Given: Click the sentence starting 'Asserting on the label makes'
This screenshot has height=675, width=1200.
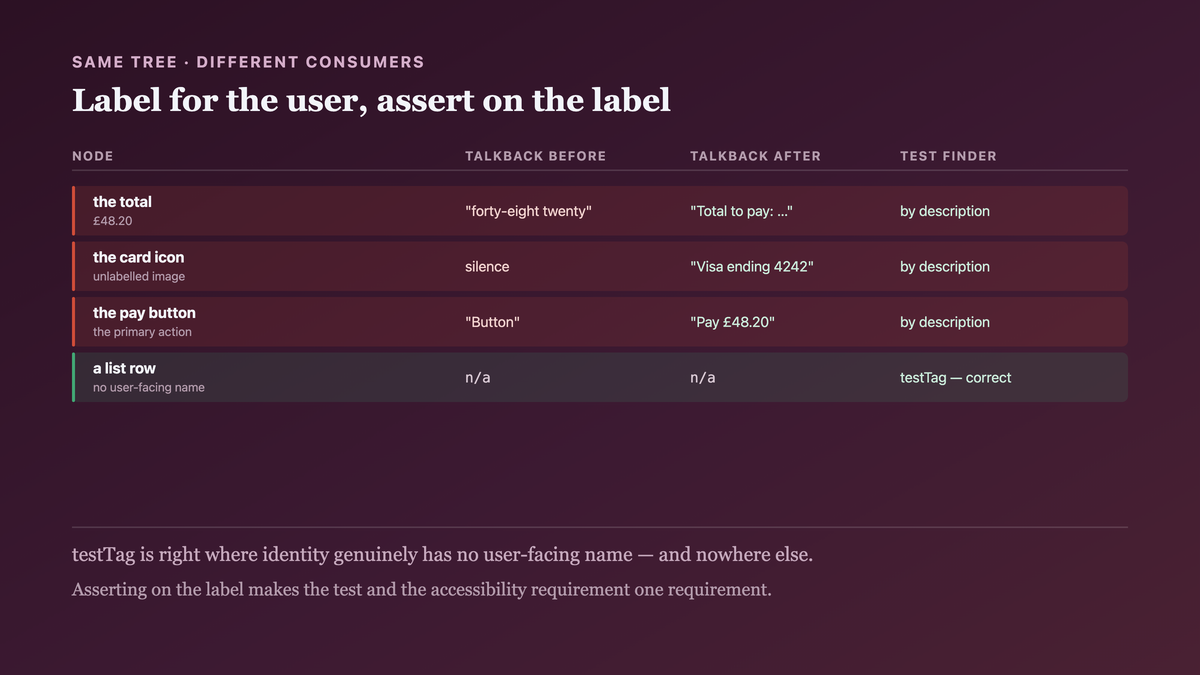Looking at the screenshot, I should (422, 589).
